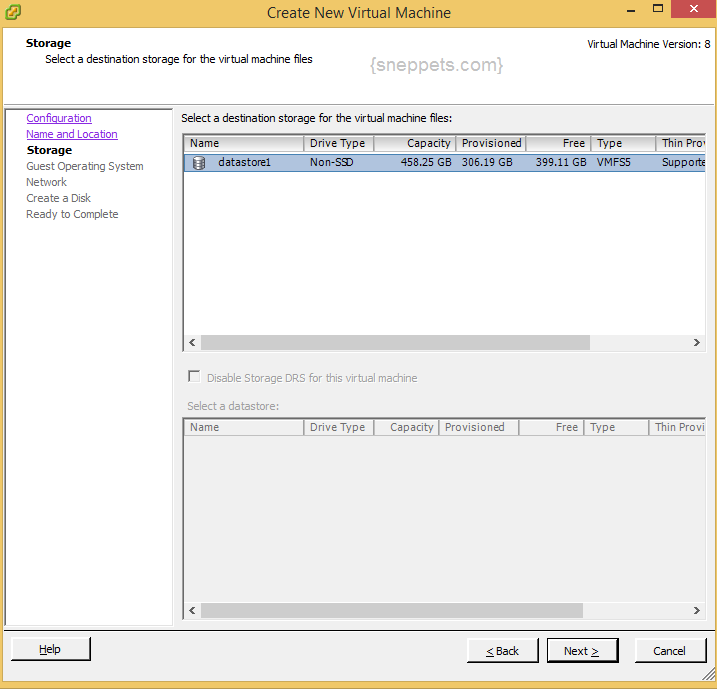Click lower table Type column header
This screenshot has width=717, height=689.
616,427
